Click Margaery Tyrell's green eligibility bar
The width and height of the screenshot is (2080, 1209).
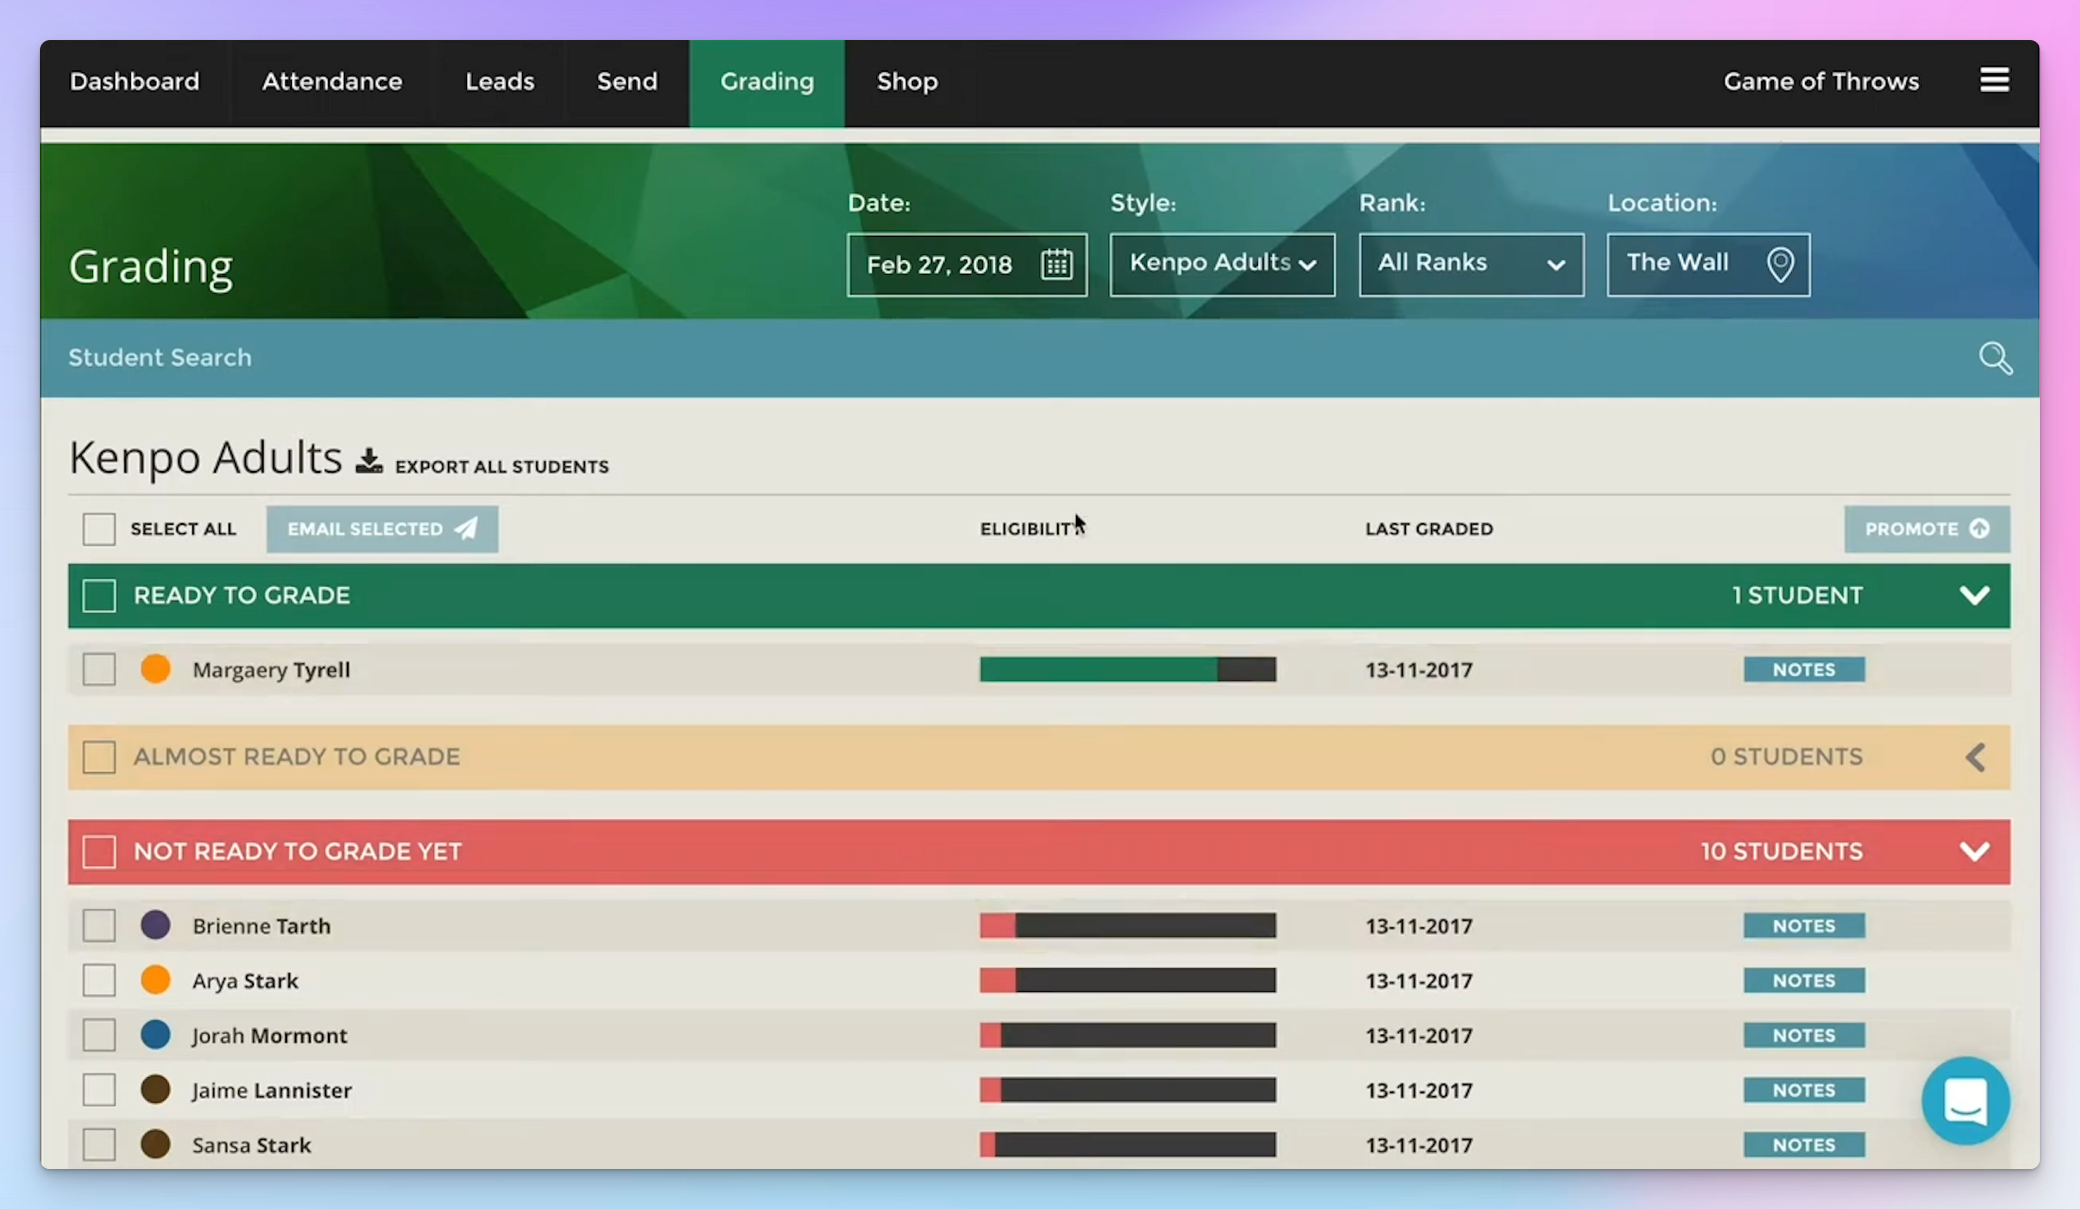click(1127, 669)
